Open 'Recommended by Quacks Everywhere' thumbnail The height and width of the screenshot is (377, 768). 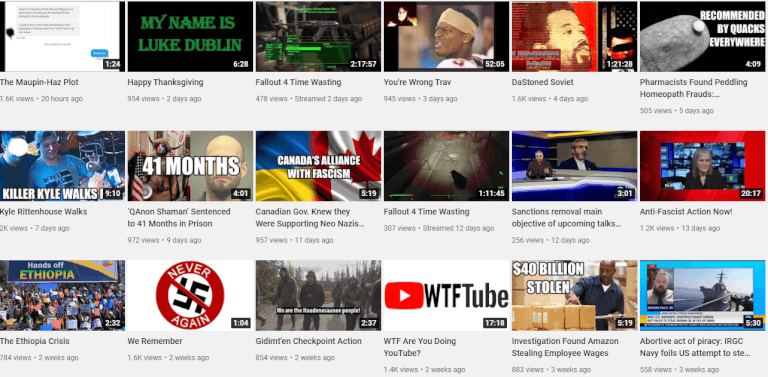702,36
